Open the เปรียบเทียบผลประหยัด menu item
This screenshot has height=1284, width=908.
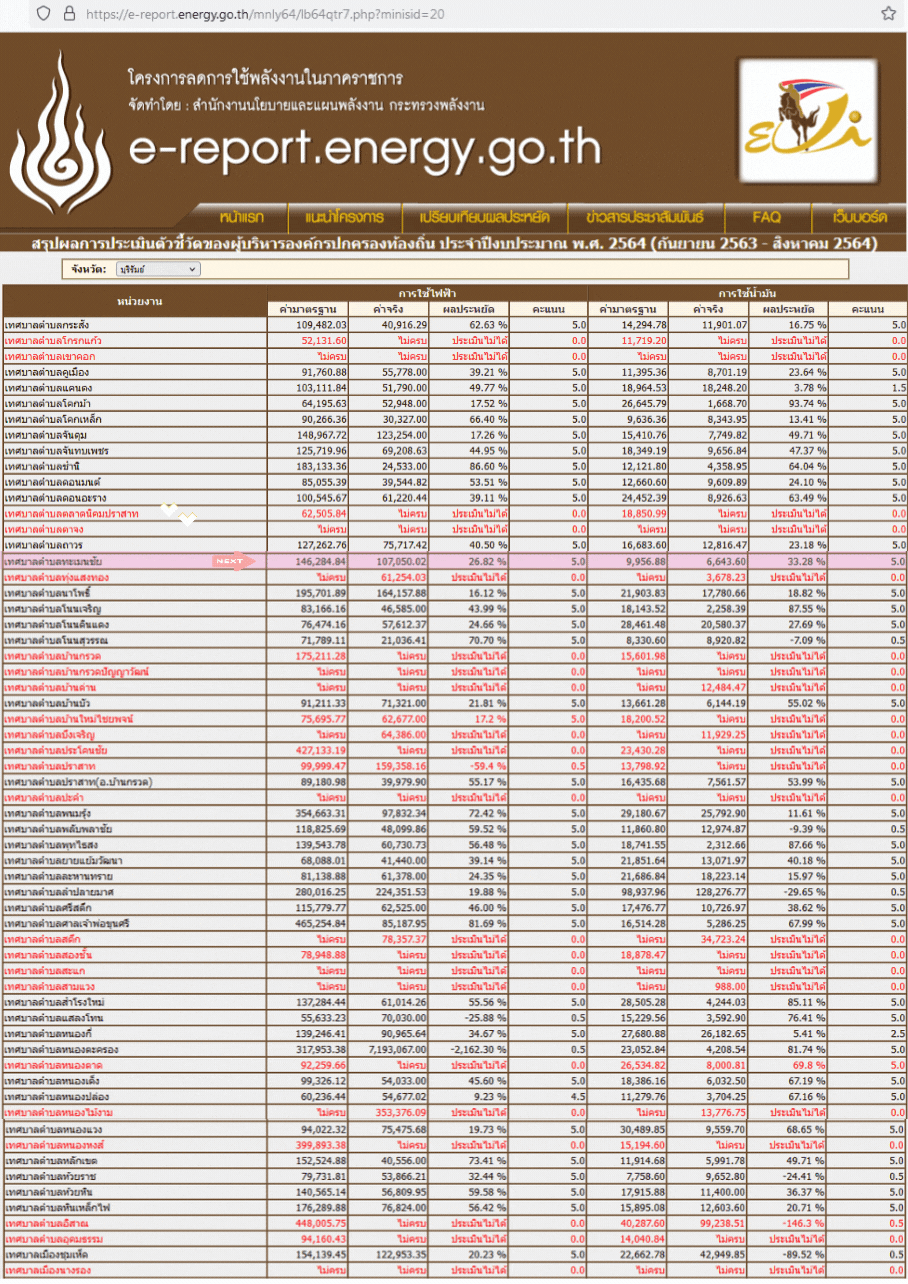(484, 217)
